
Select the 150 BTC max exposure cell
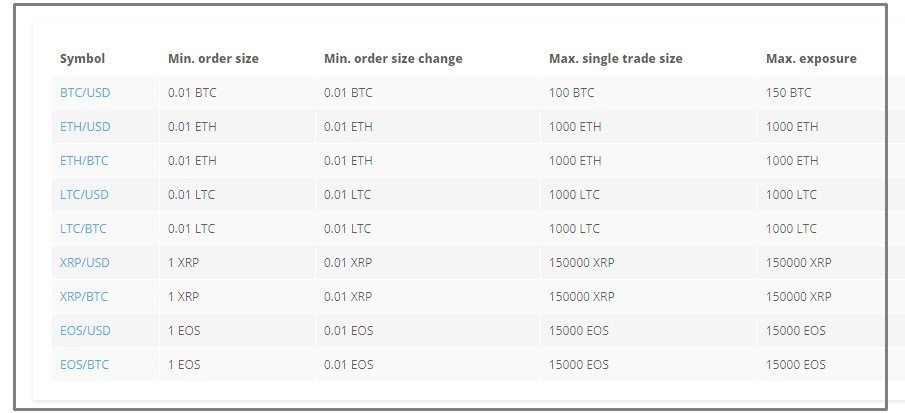tap(788, 92)
